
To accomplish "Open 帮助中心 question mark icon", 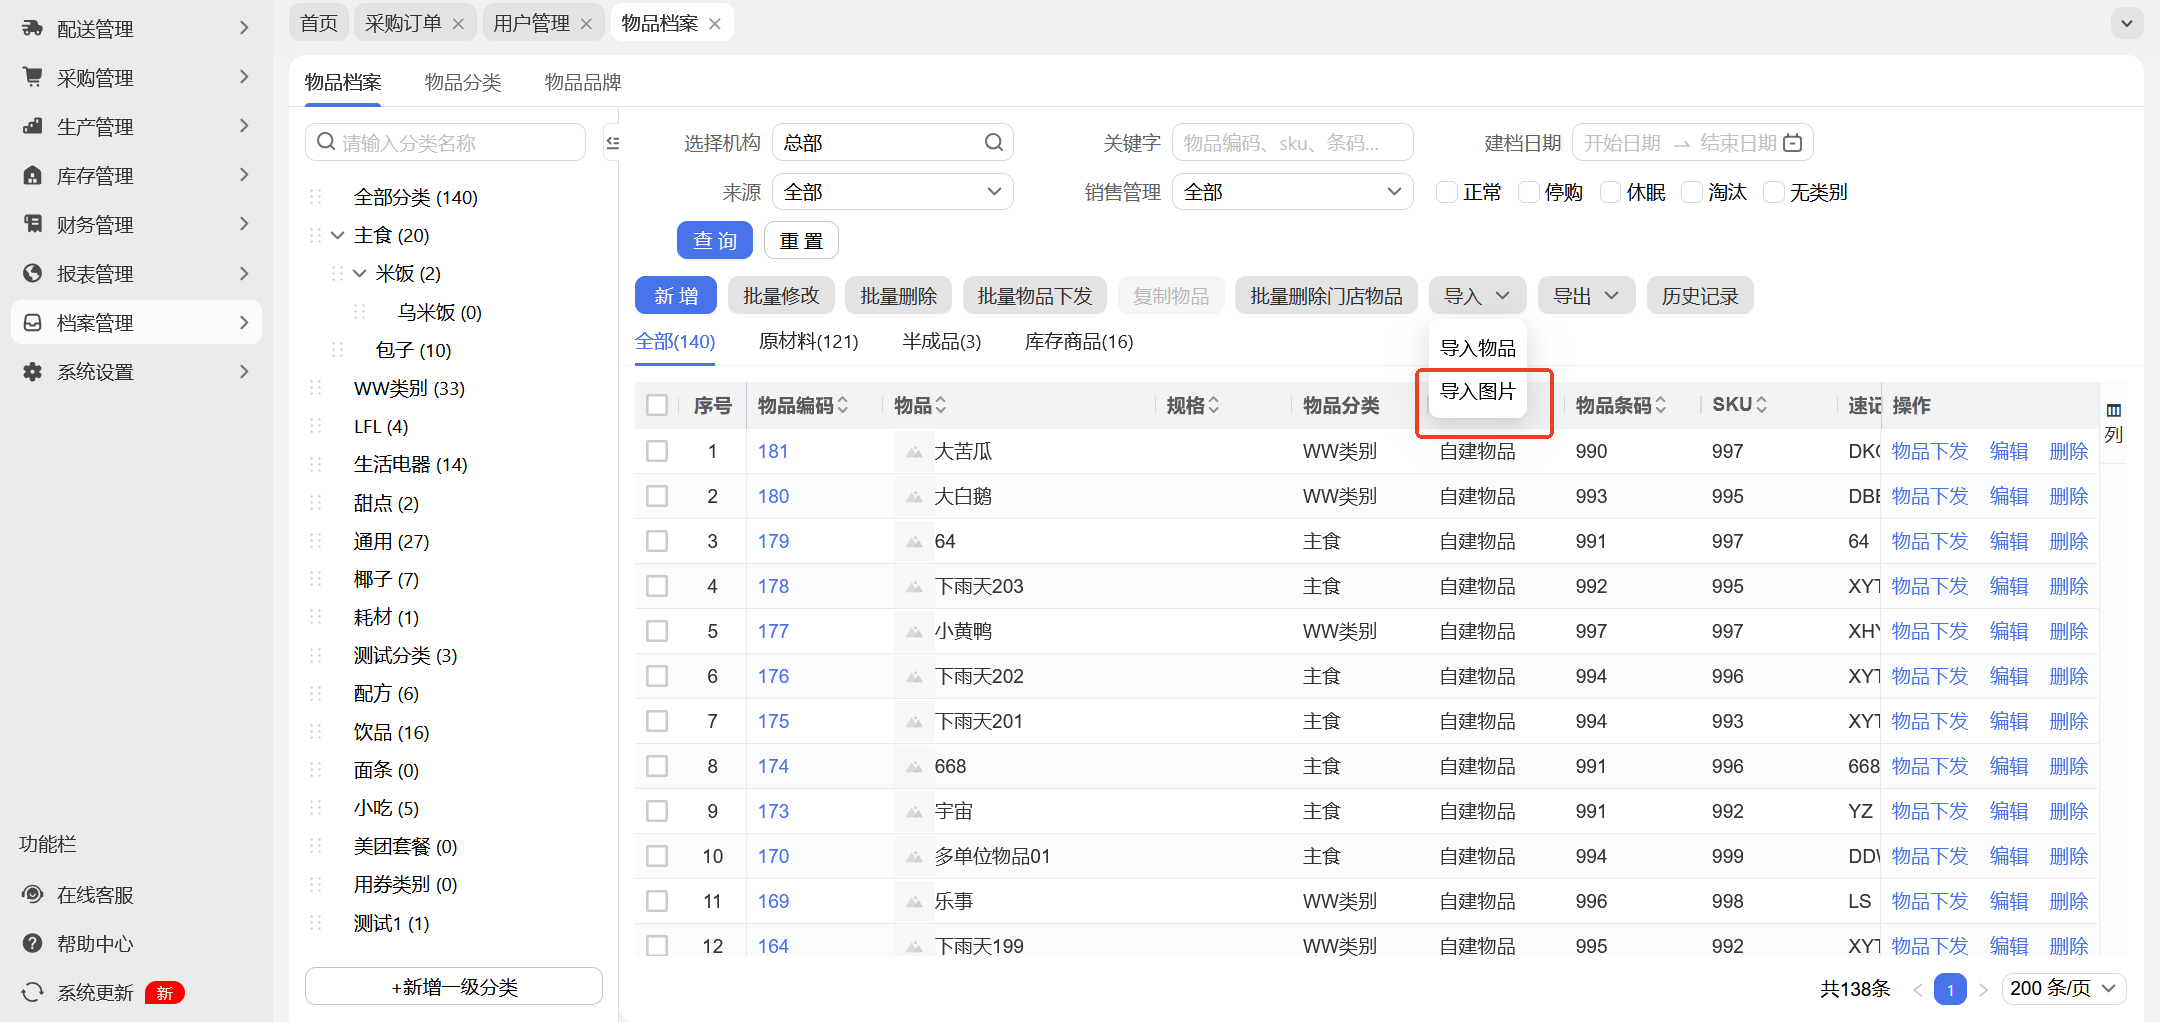I will [x=33, y=944].
